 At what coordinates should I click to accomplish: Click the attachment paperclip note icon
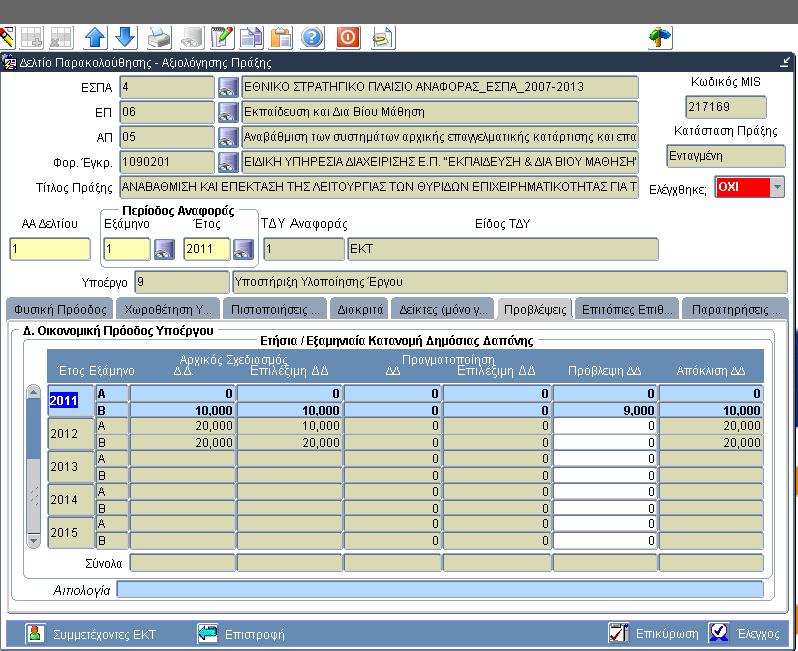tap(383, 38)
